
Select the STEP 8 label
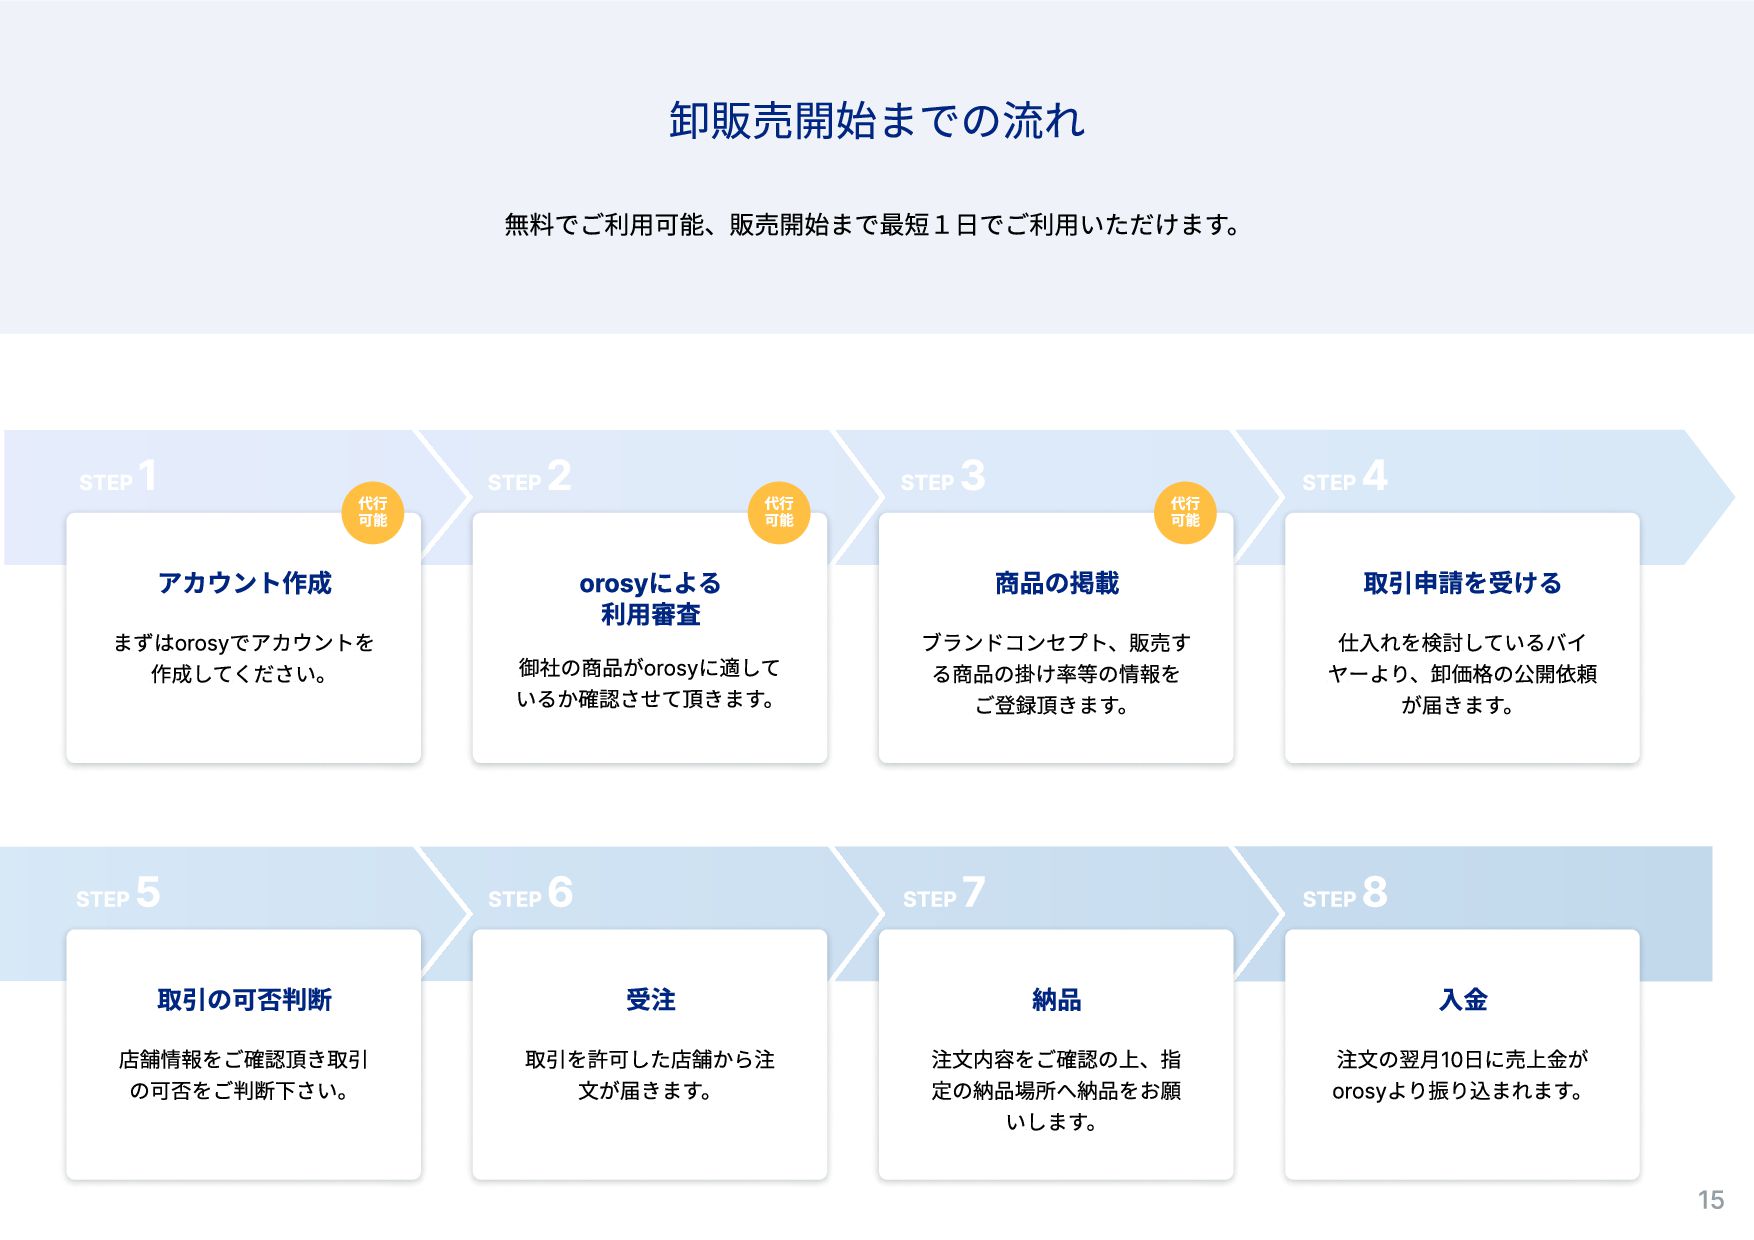point(1345,894)
